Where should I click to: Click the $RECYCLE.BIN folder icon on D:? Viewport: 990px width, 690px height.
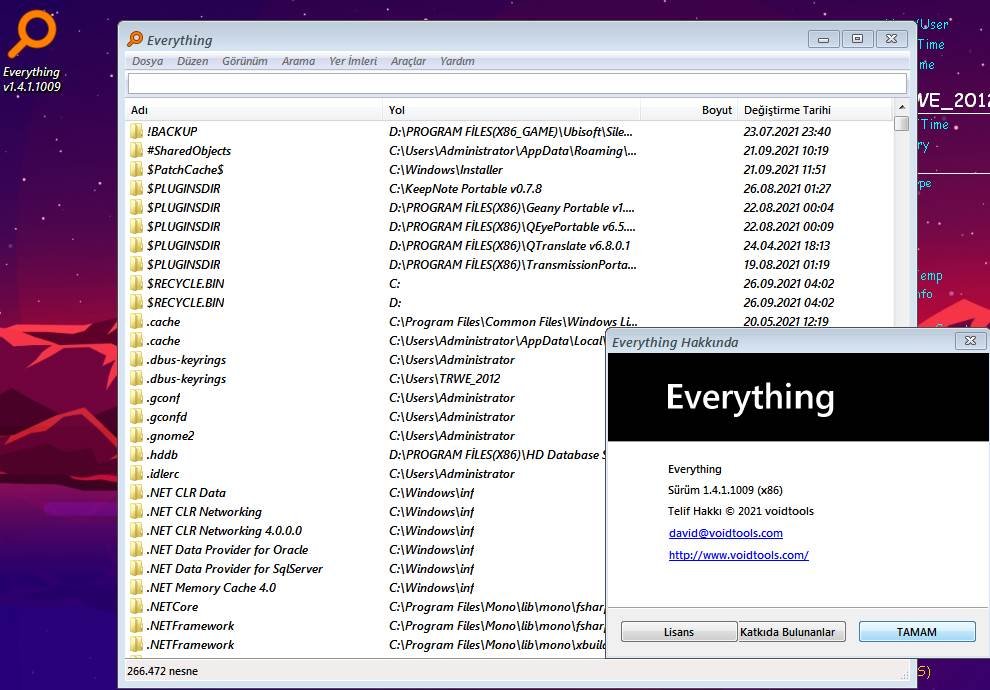136,302
